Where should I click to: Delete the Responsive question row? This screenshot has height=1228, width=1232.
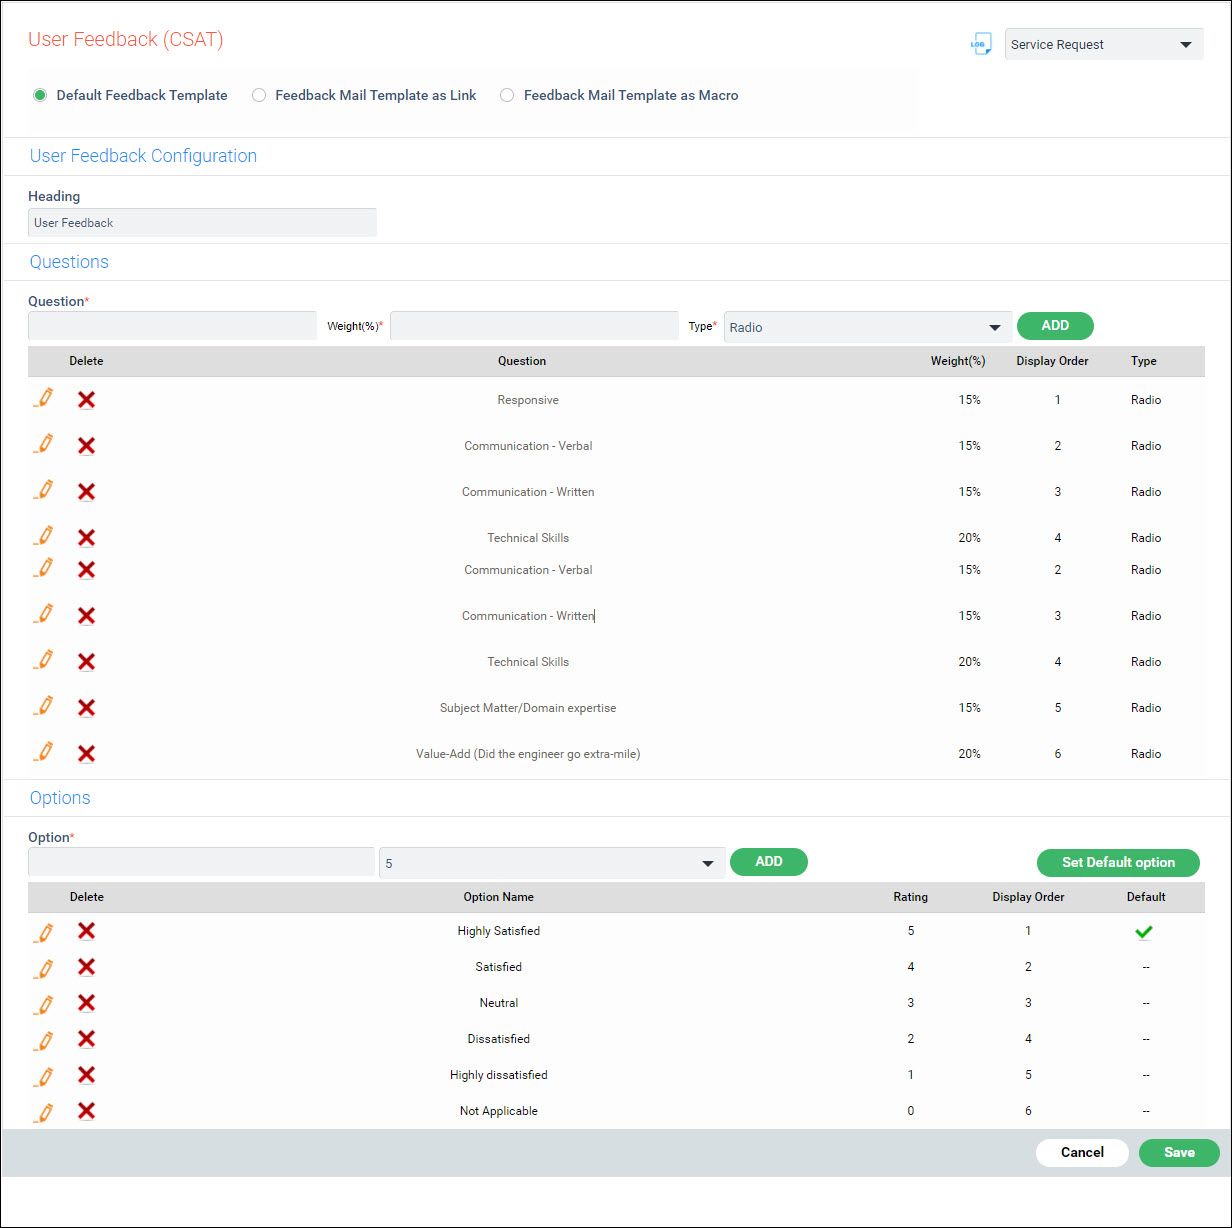(87, 400)
